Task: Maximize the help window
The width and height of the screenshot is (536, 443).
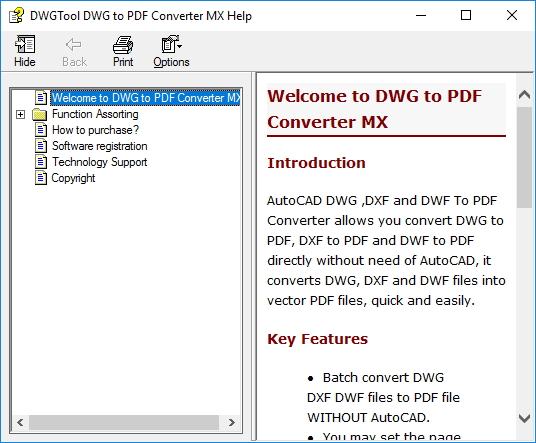Action: click(x=466, y=15)
